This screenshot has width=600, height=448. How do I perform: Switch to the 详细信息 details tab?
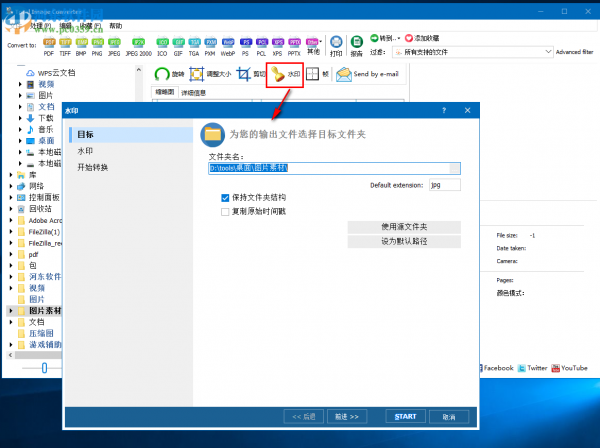194,93
